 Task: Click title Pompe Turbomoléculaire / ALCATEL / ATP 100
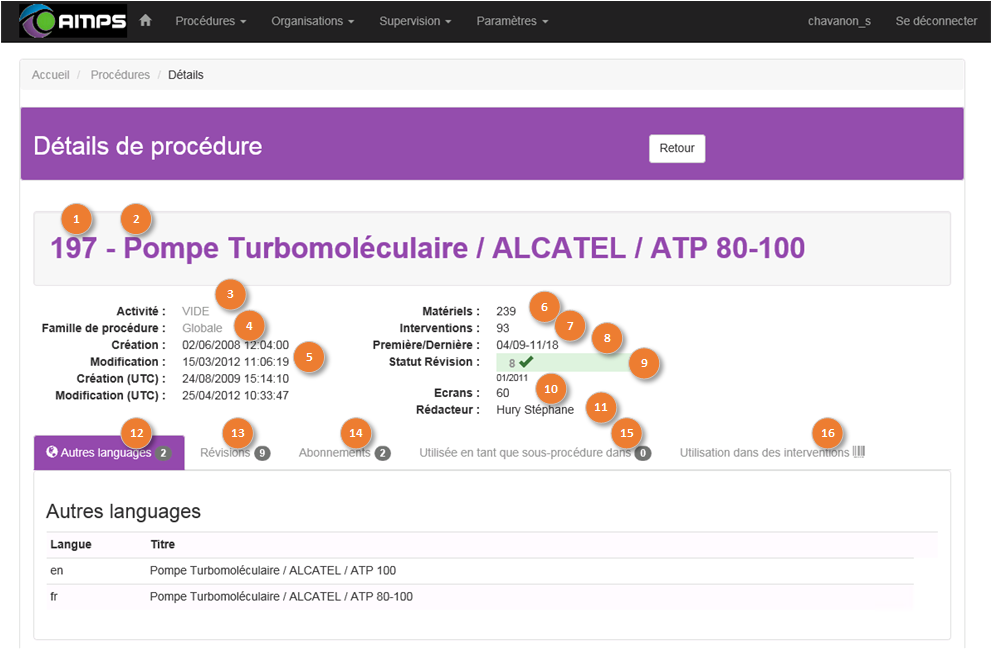[x=273, y=570]
